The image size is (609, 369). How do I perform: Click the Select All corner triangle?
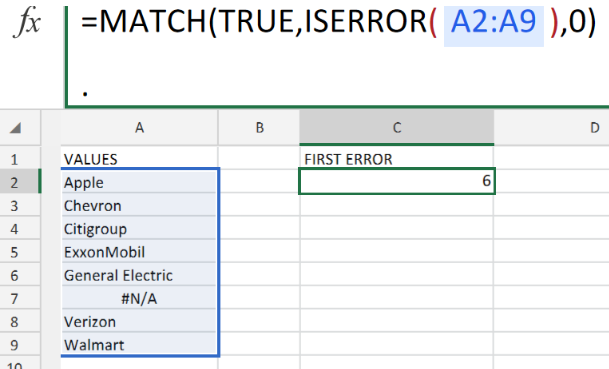16,128
